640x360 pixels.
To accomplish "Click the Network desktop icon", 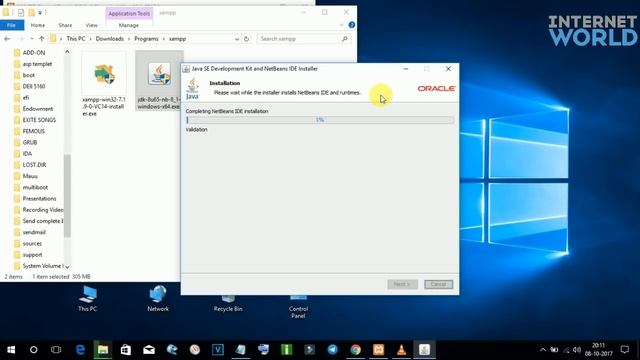I will point(158,299).
